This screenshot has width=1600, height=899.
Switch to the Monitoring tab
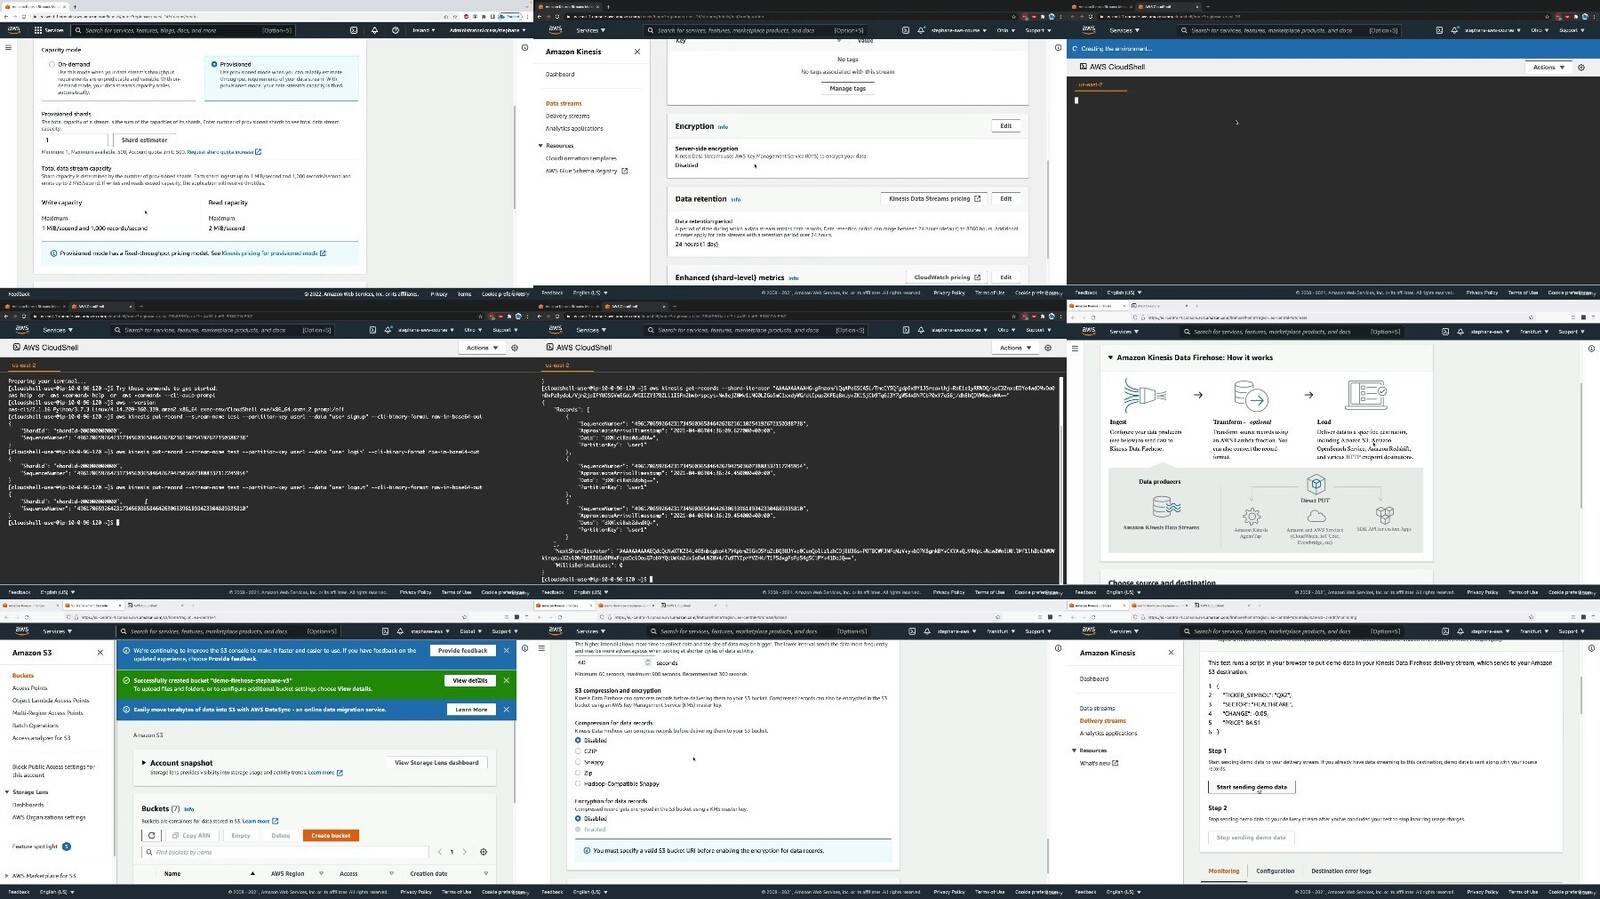1223,871
